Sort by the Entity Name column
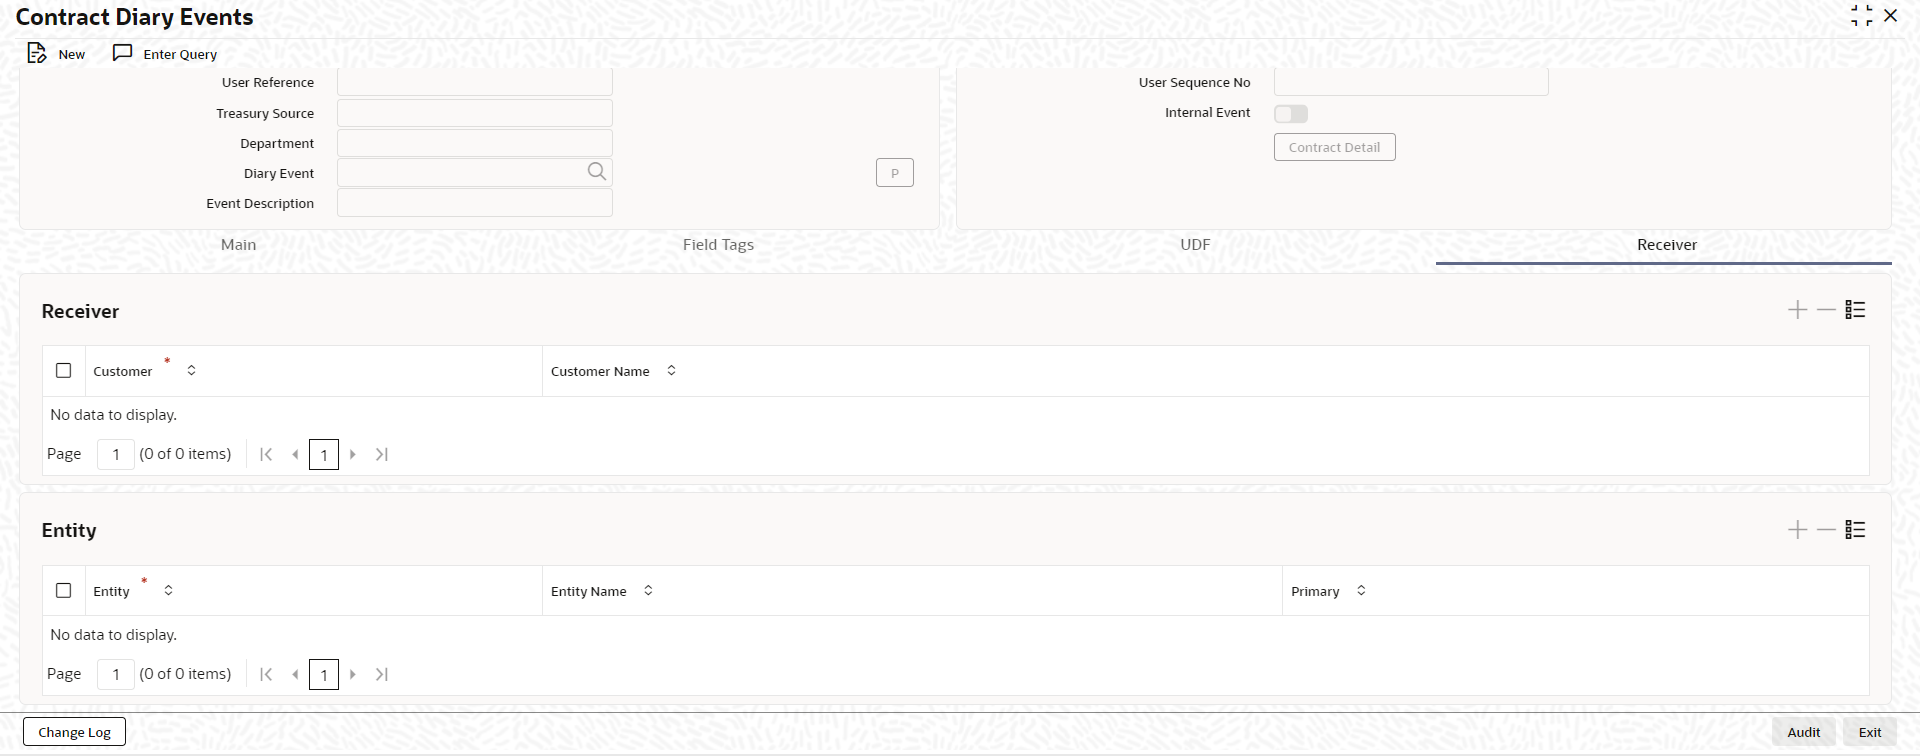 coord(648,591)
